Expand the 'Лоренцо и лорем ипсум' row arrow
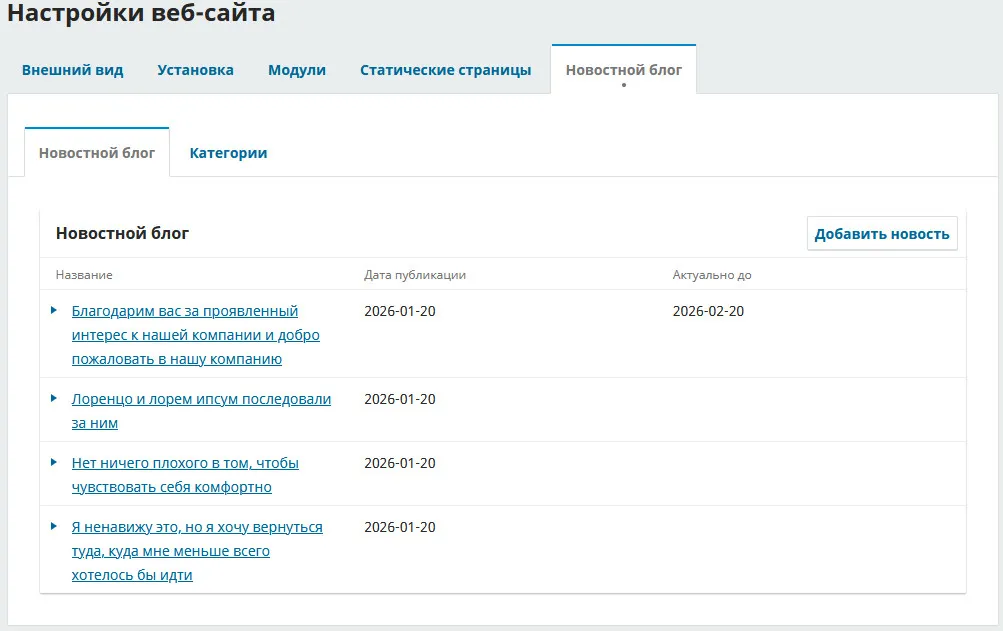 click(54, 398)
